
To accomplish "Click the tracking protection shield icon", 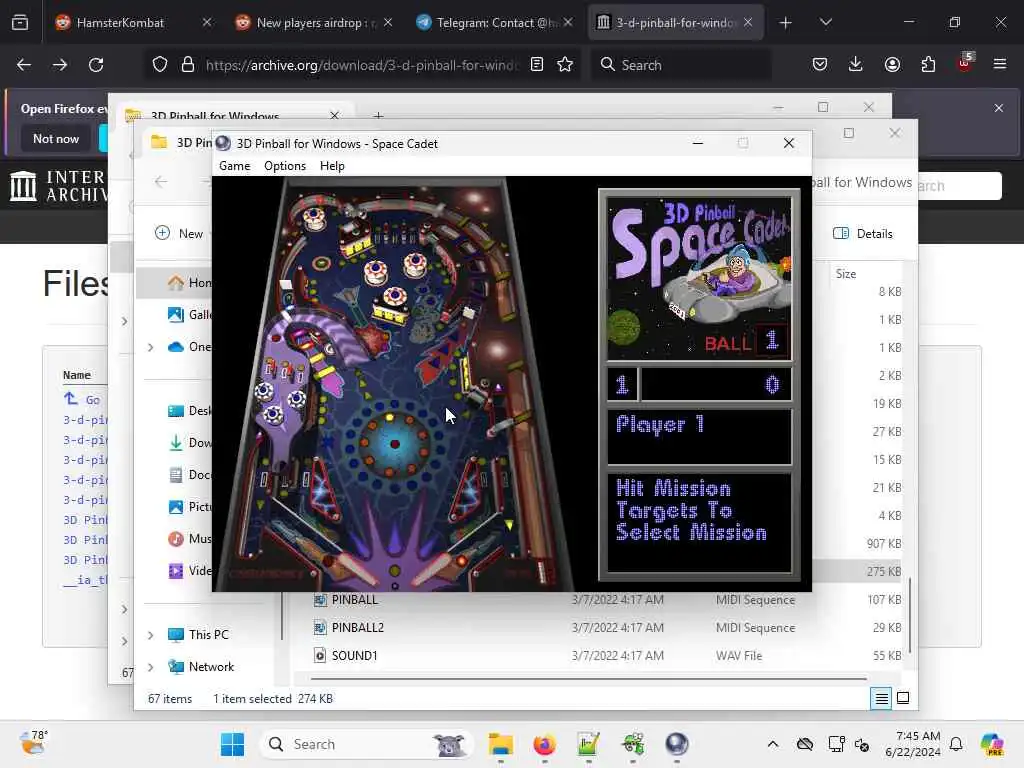I will (x=160, y=65).
